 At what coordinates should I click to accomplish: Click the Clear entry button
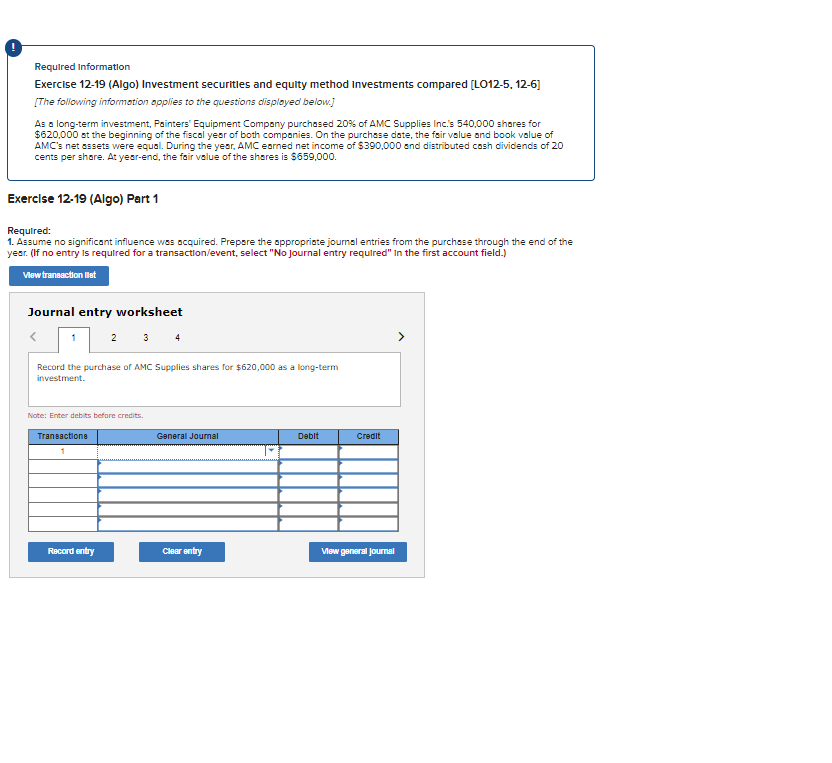(181, 551)
